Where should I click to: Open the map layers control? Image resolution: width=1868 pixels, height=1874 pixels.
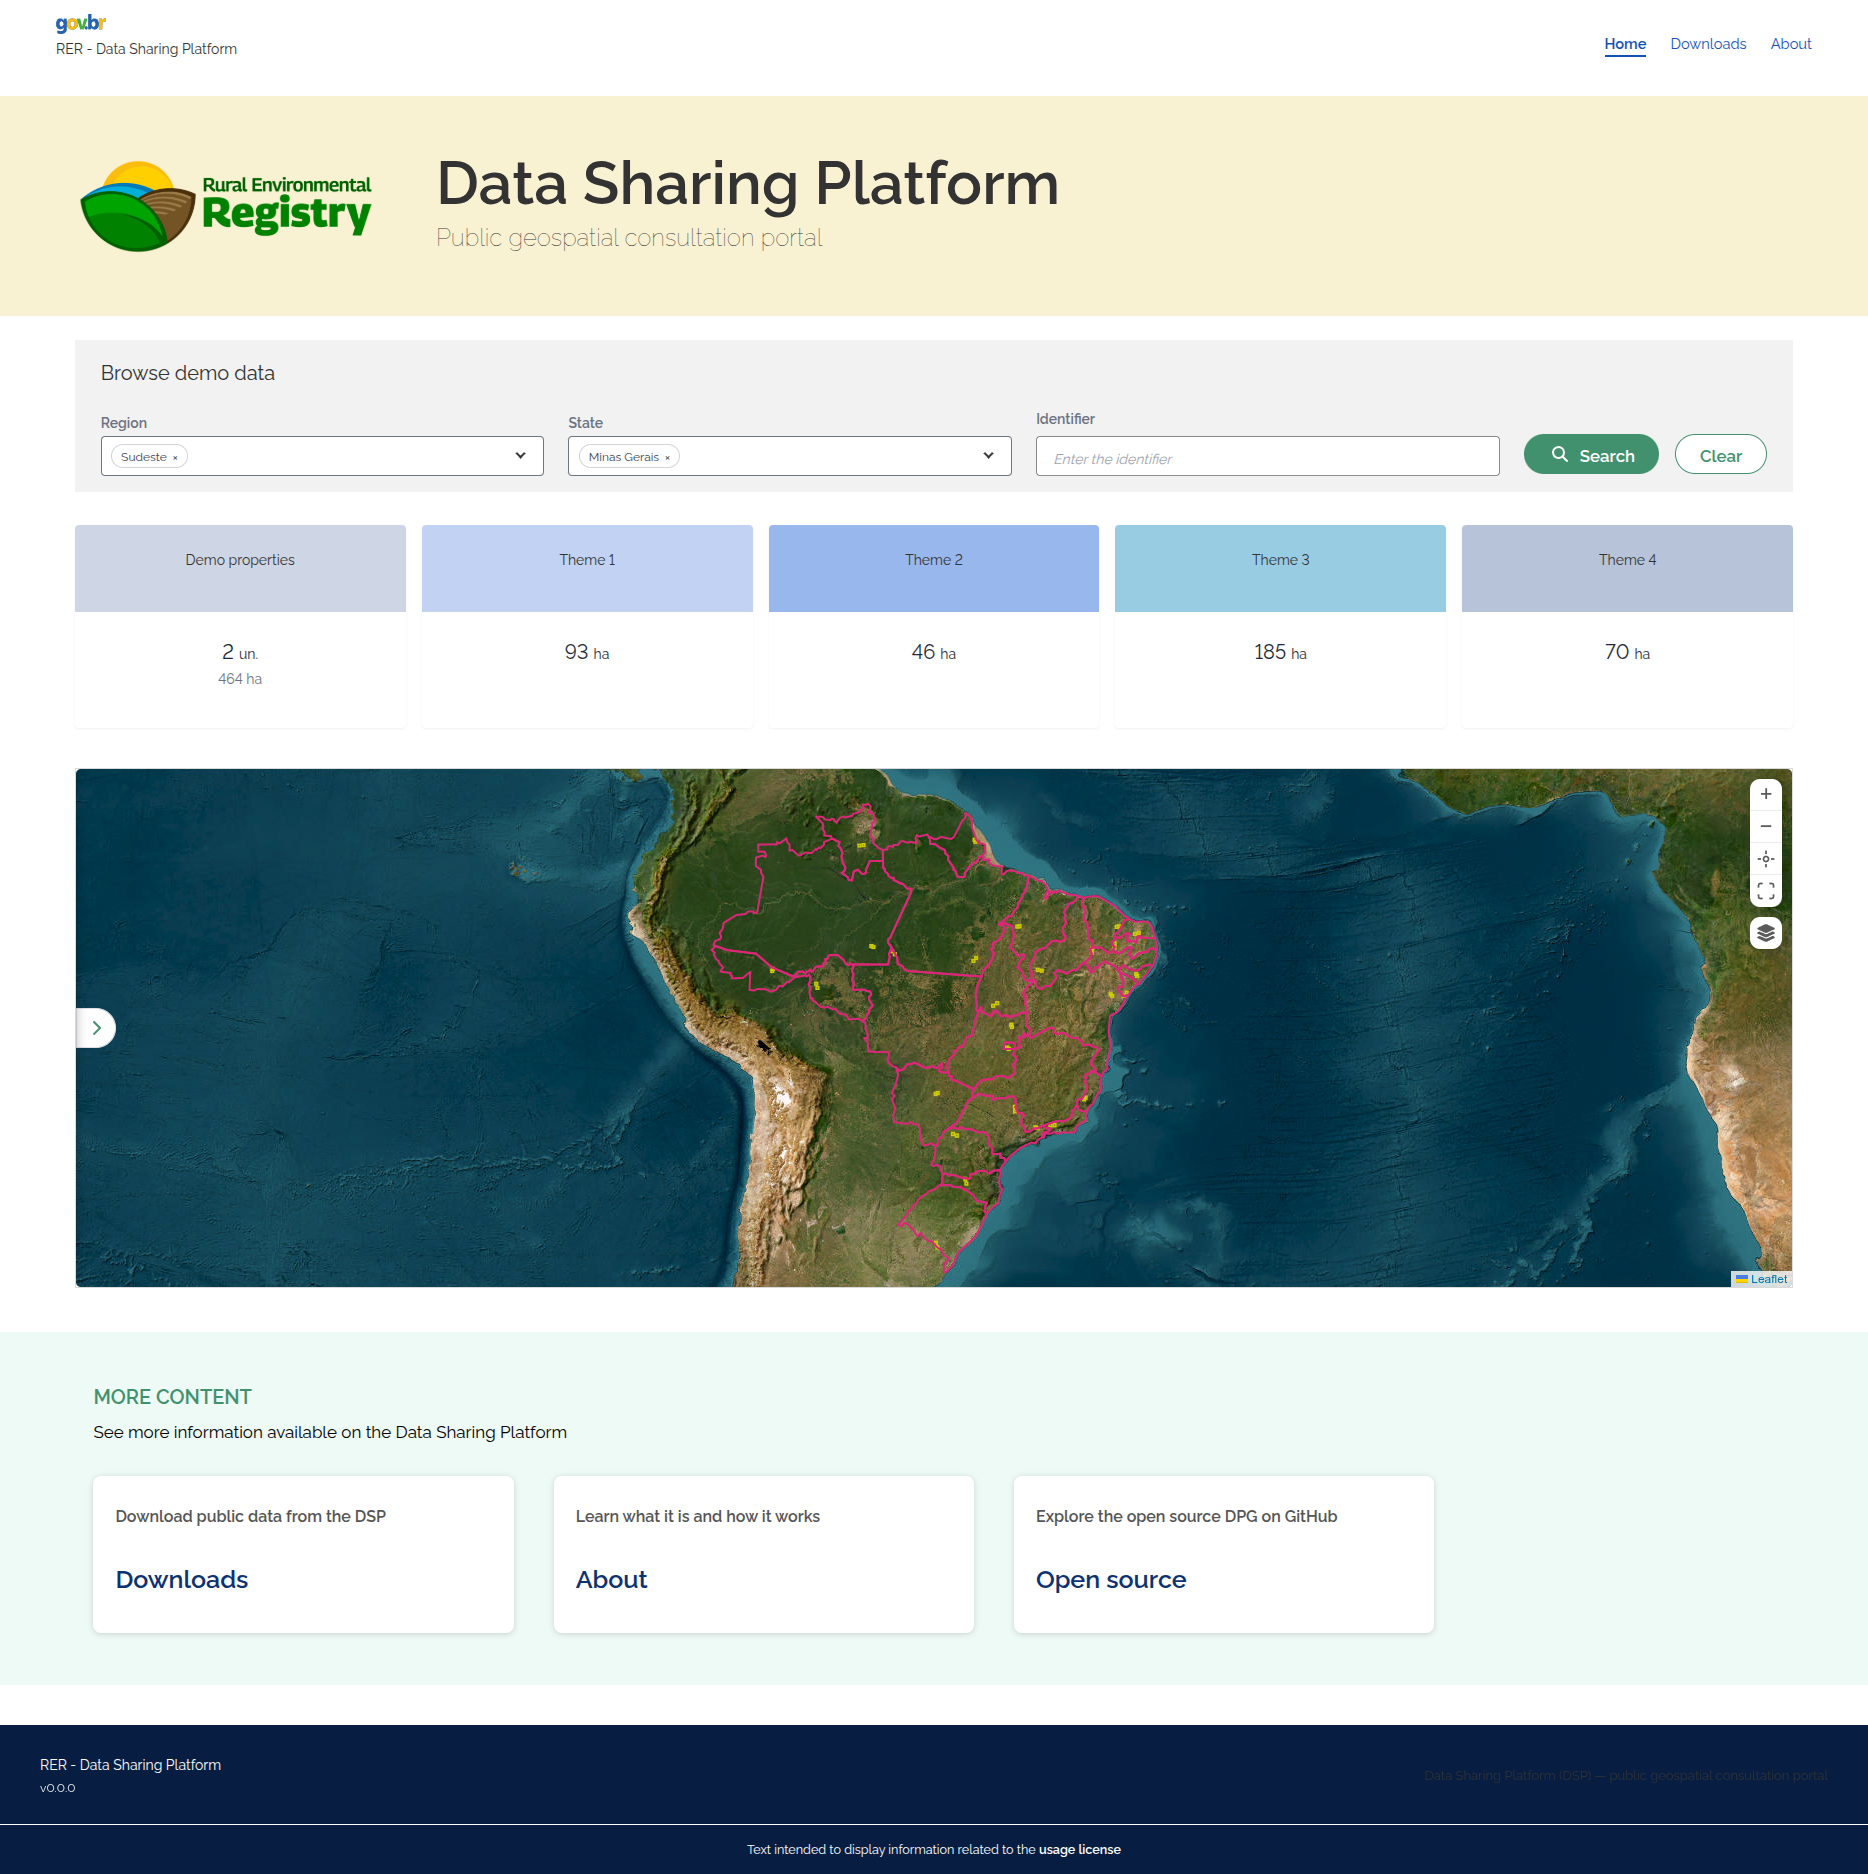tap(1766, 933)
